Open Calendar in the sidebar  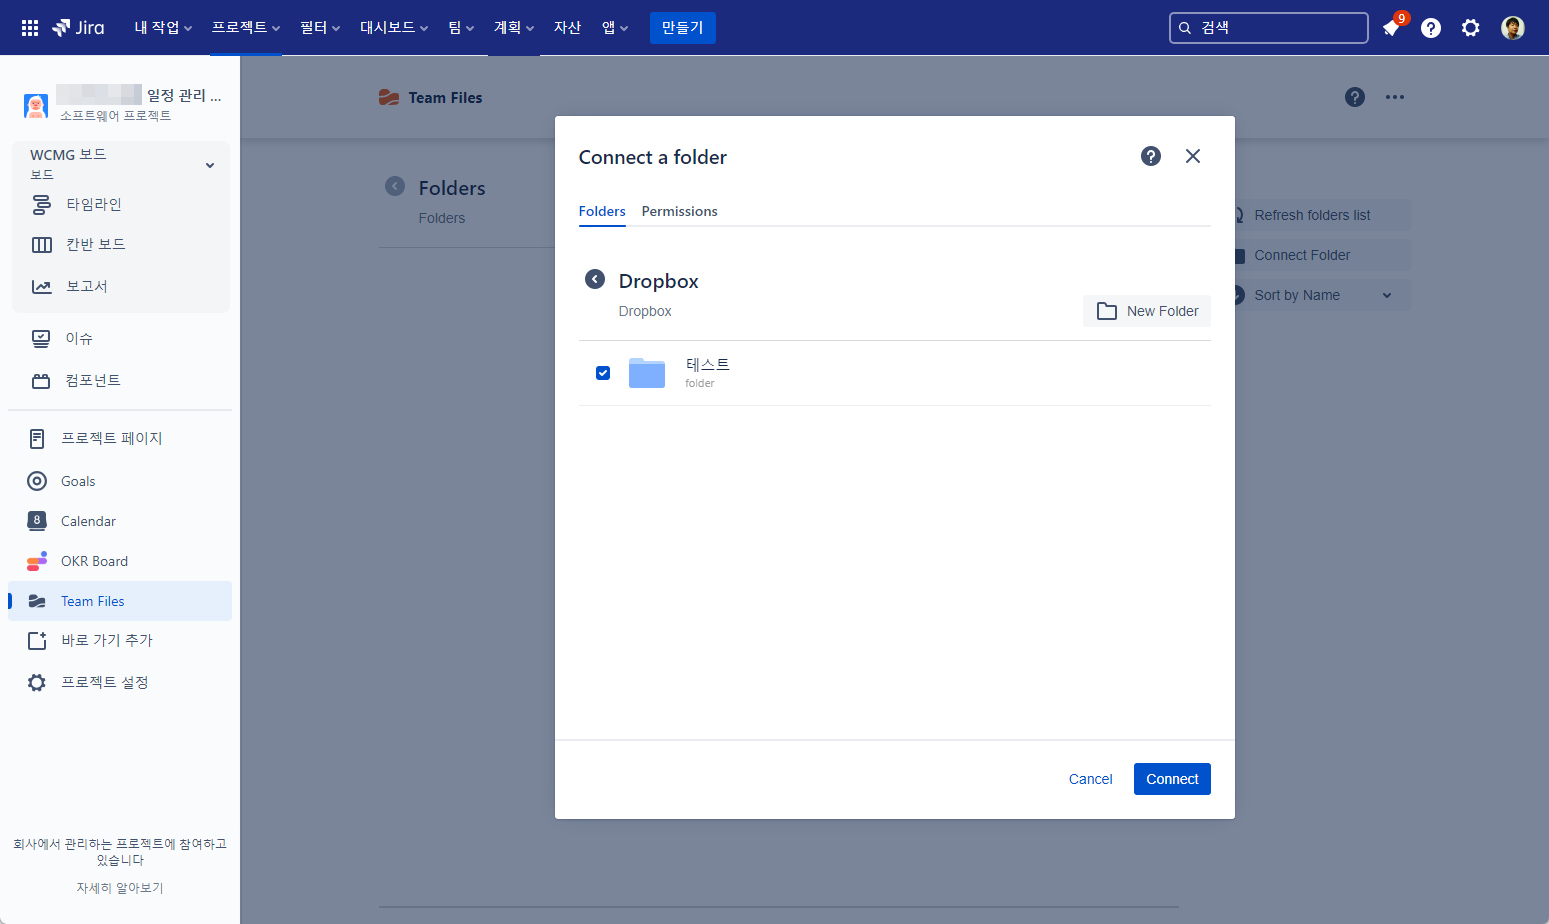point(120,521)
